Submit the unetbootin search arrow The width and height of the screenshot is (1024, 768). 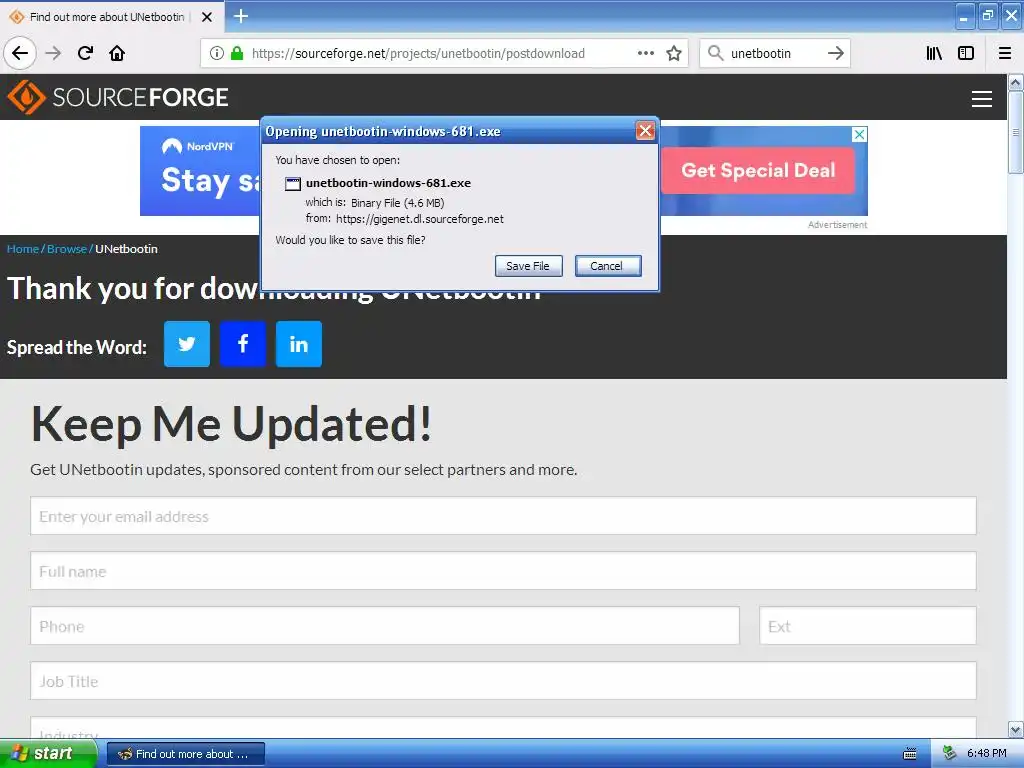point(836,53)
